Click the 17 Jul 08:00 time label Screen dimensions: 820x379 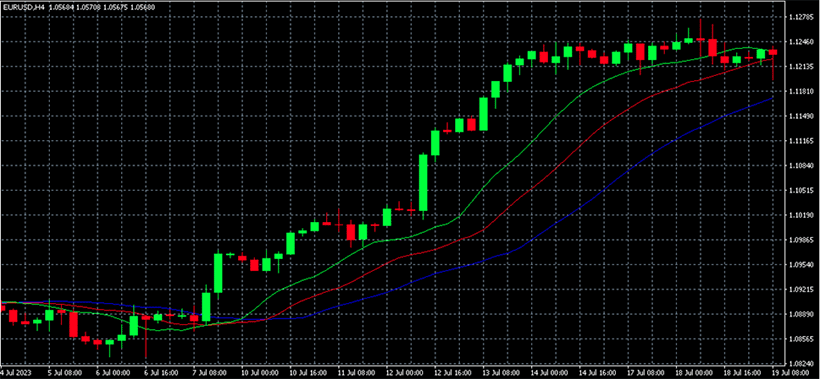tap(647, 374)
